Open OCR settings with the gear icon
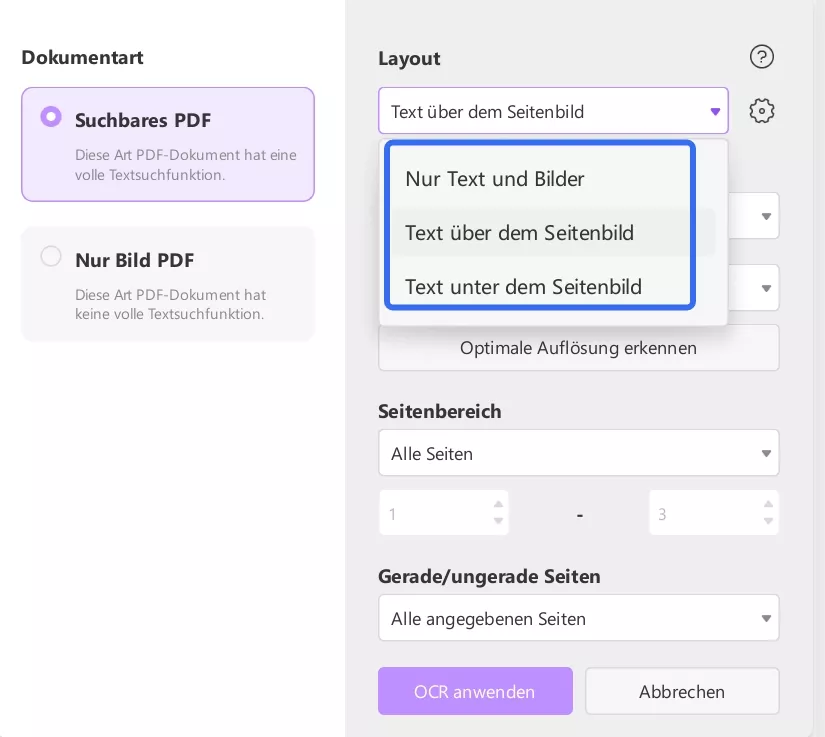The width and height of the screenshot is (825, 737). (x=762, y=111)
